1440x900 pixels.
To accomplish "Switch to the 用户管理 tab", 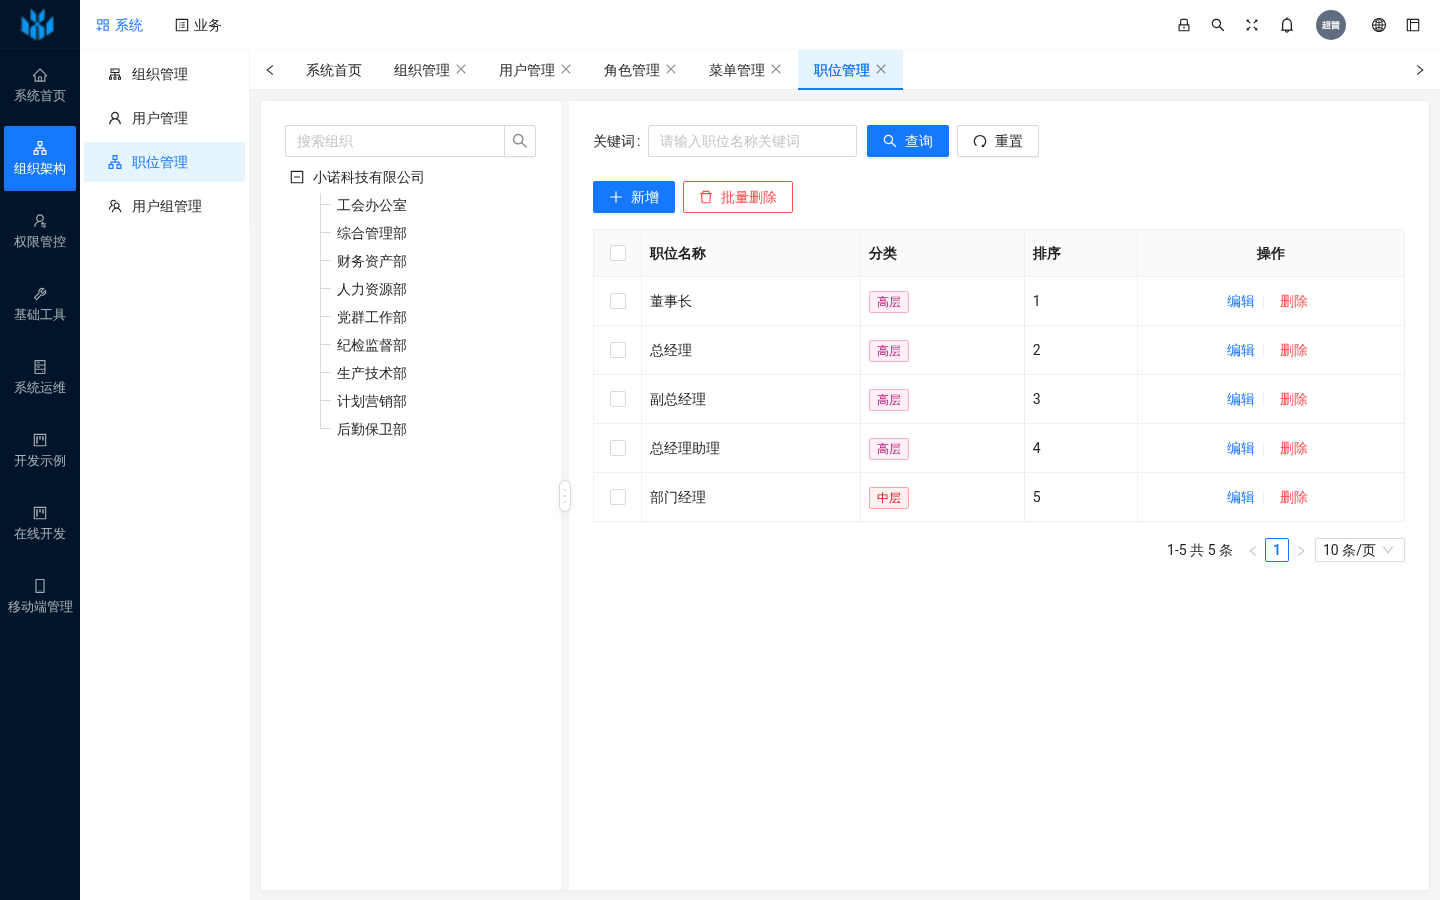I will click(x=527, y=70).
